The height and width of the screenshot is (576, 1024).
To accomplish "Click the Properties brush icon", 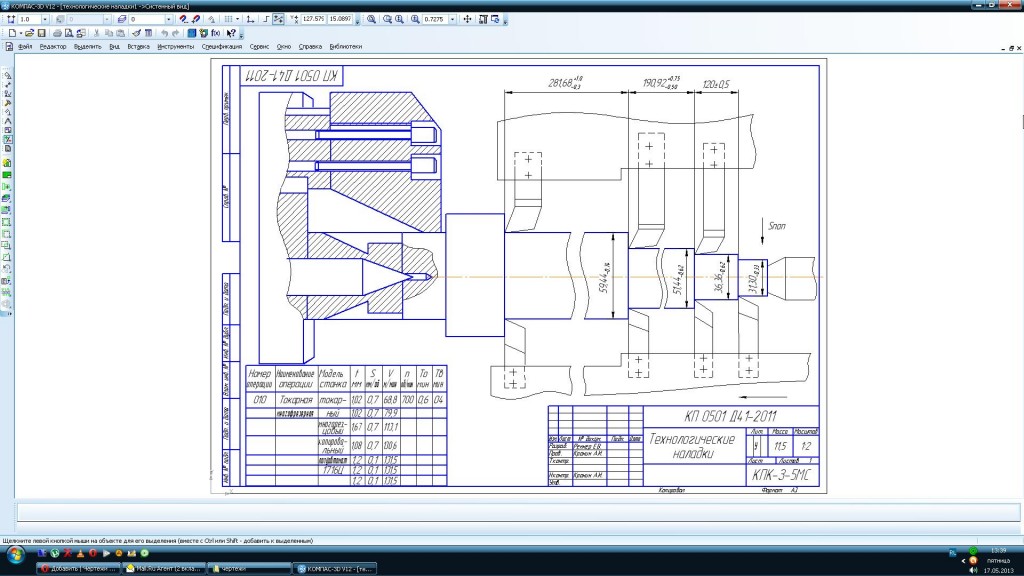I will point(136,33).
